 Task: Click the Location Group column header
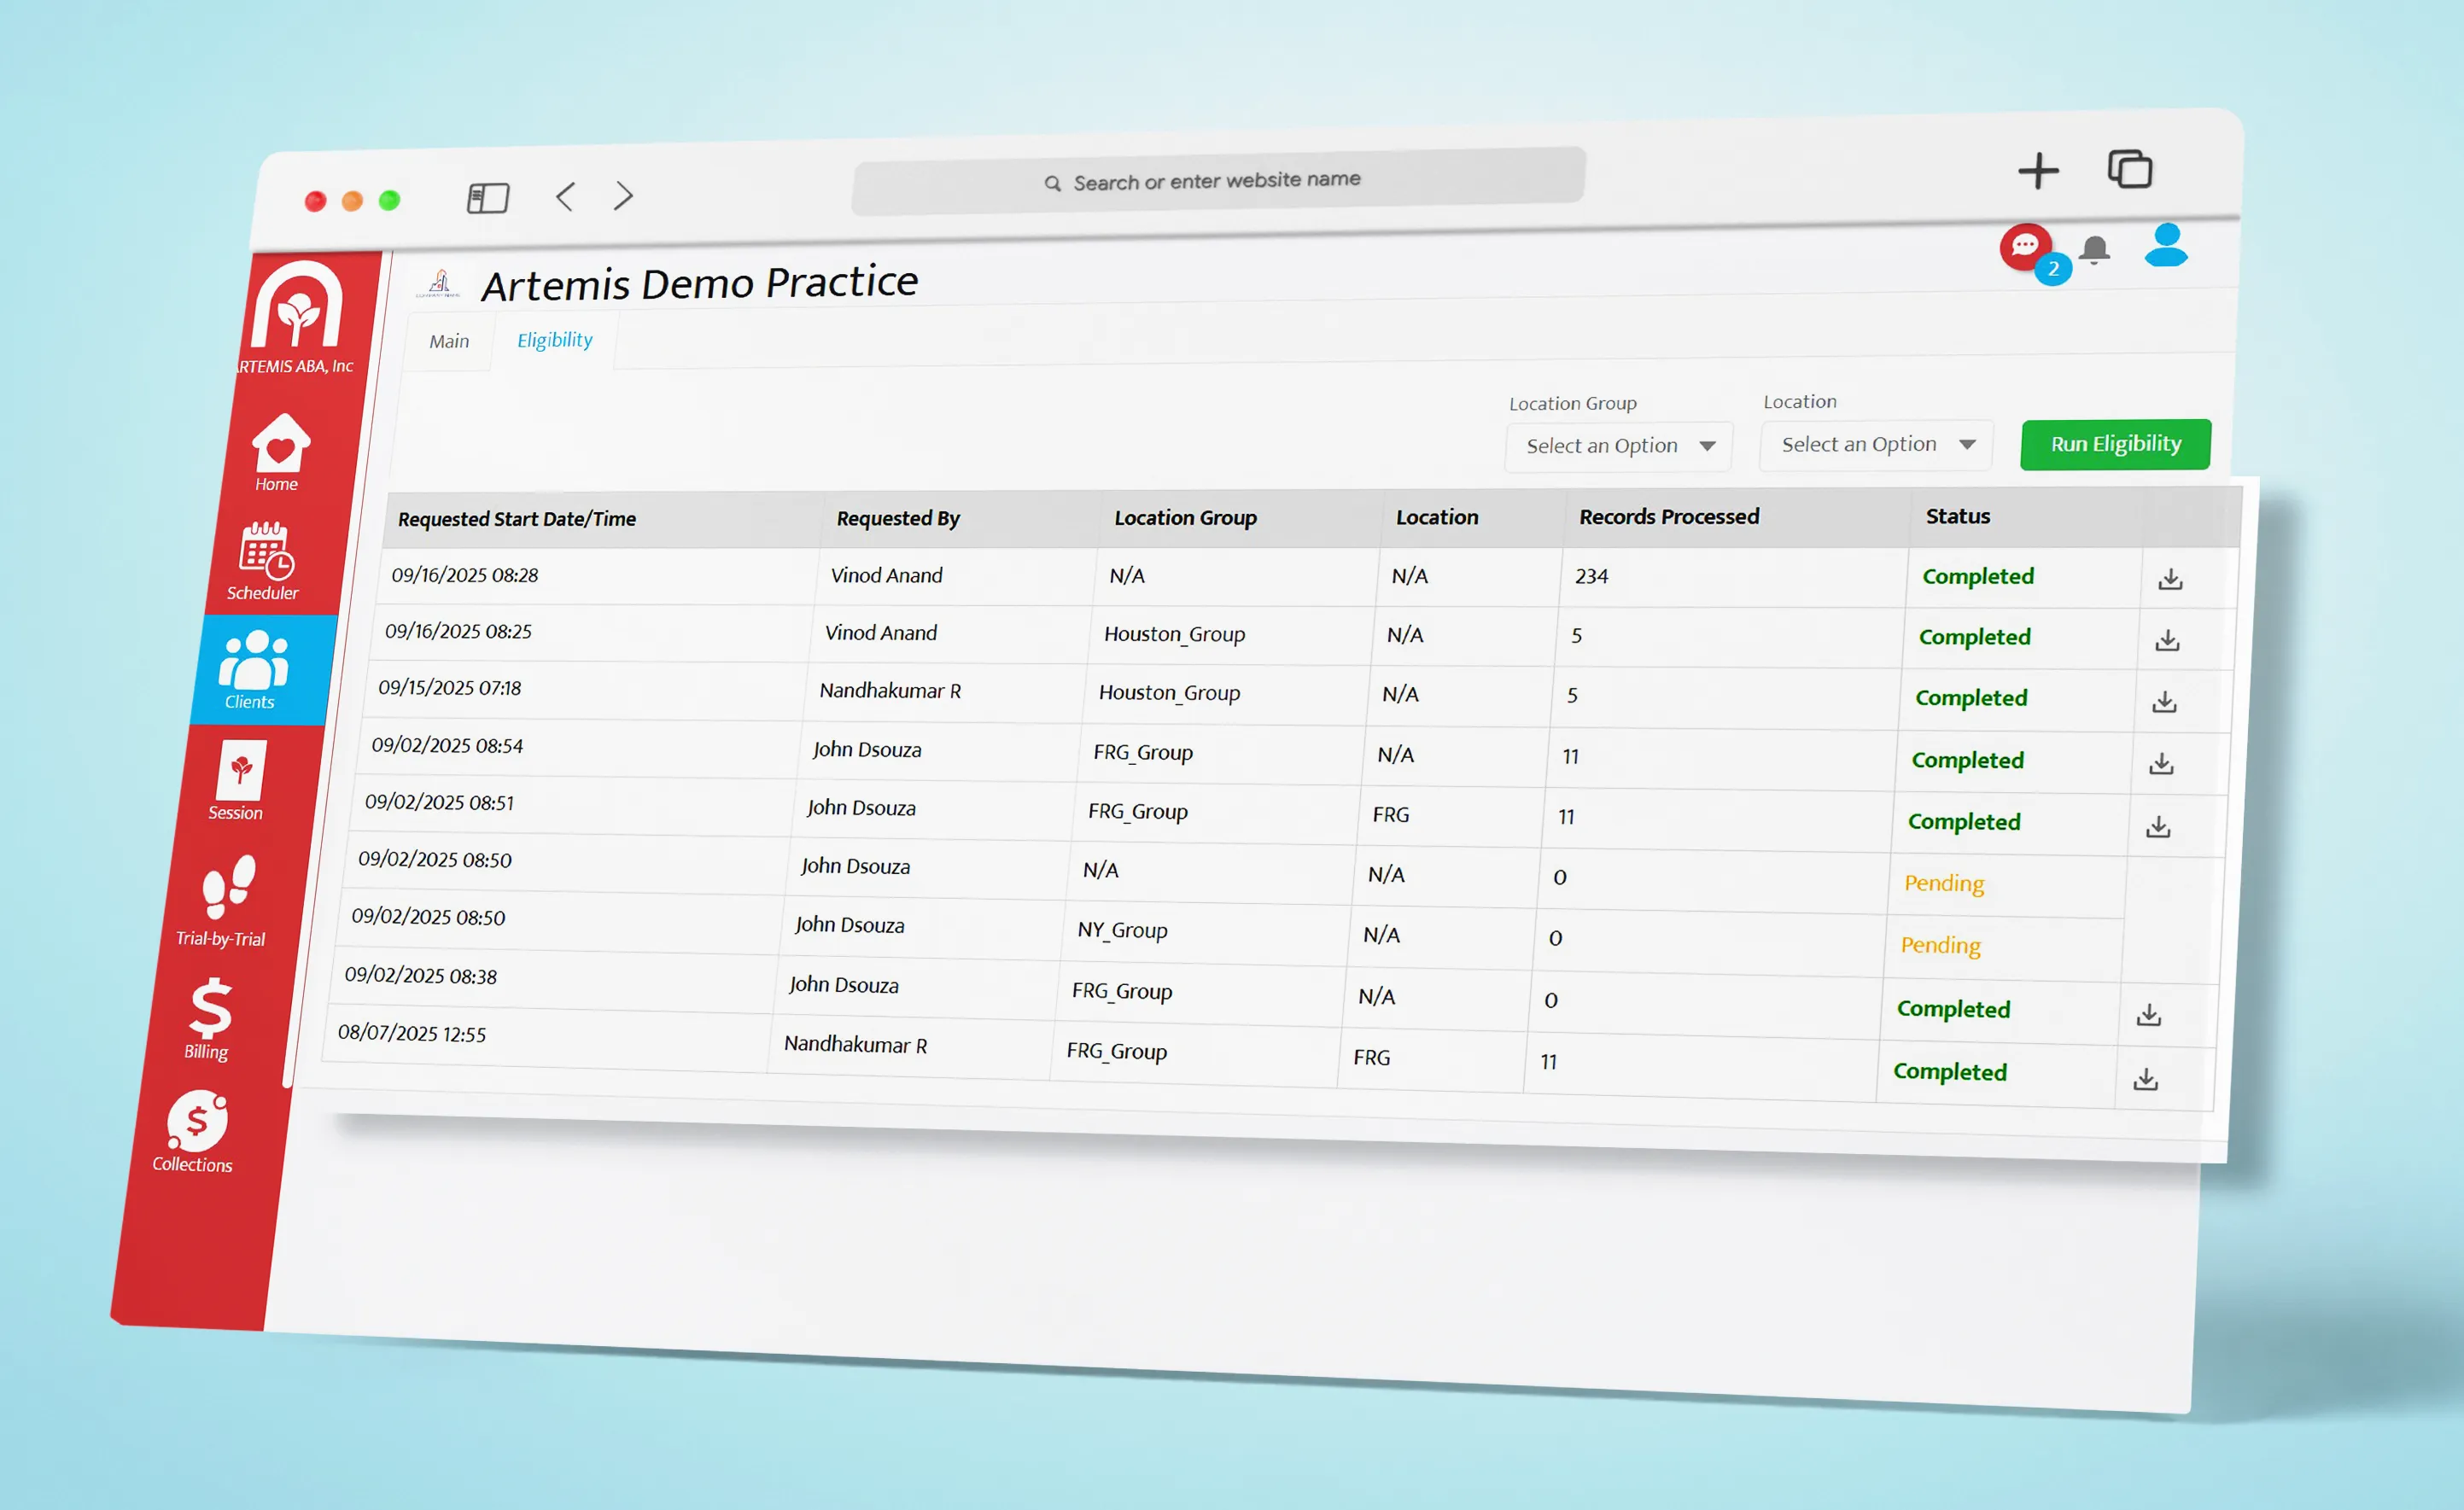[x=1185, y=518]
